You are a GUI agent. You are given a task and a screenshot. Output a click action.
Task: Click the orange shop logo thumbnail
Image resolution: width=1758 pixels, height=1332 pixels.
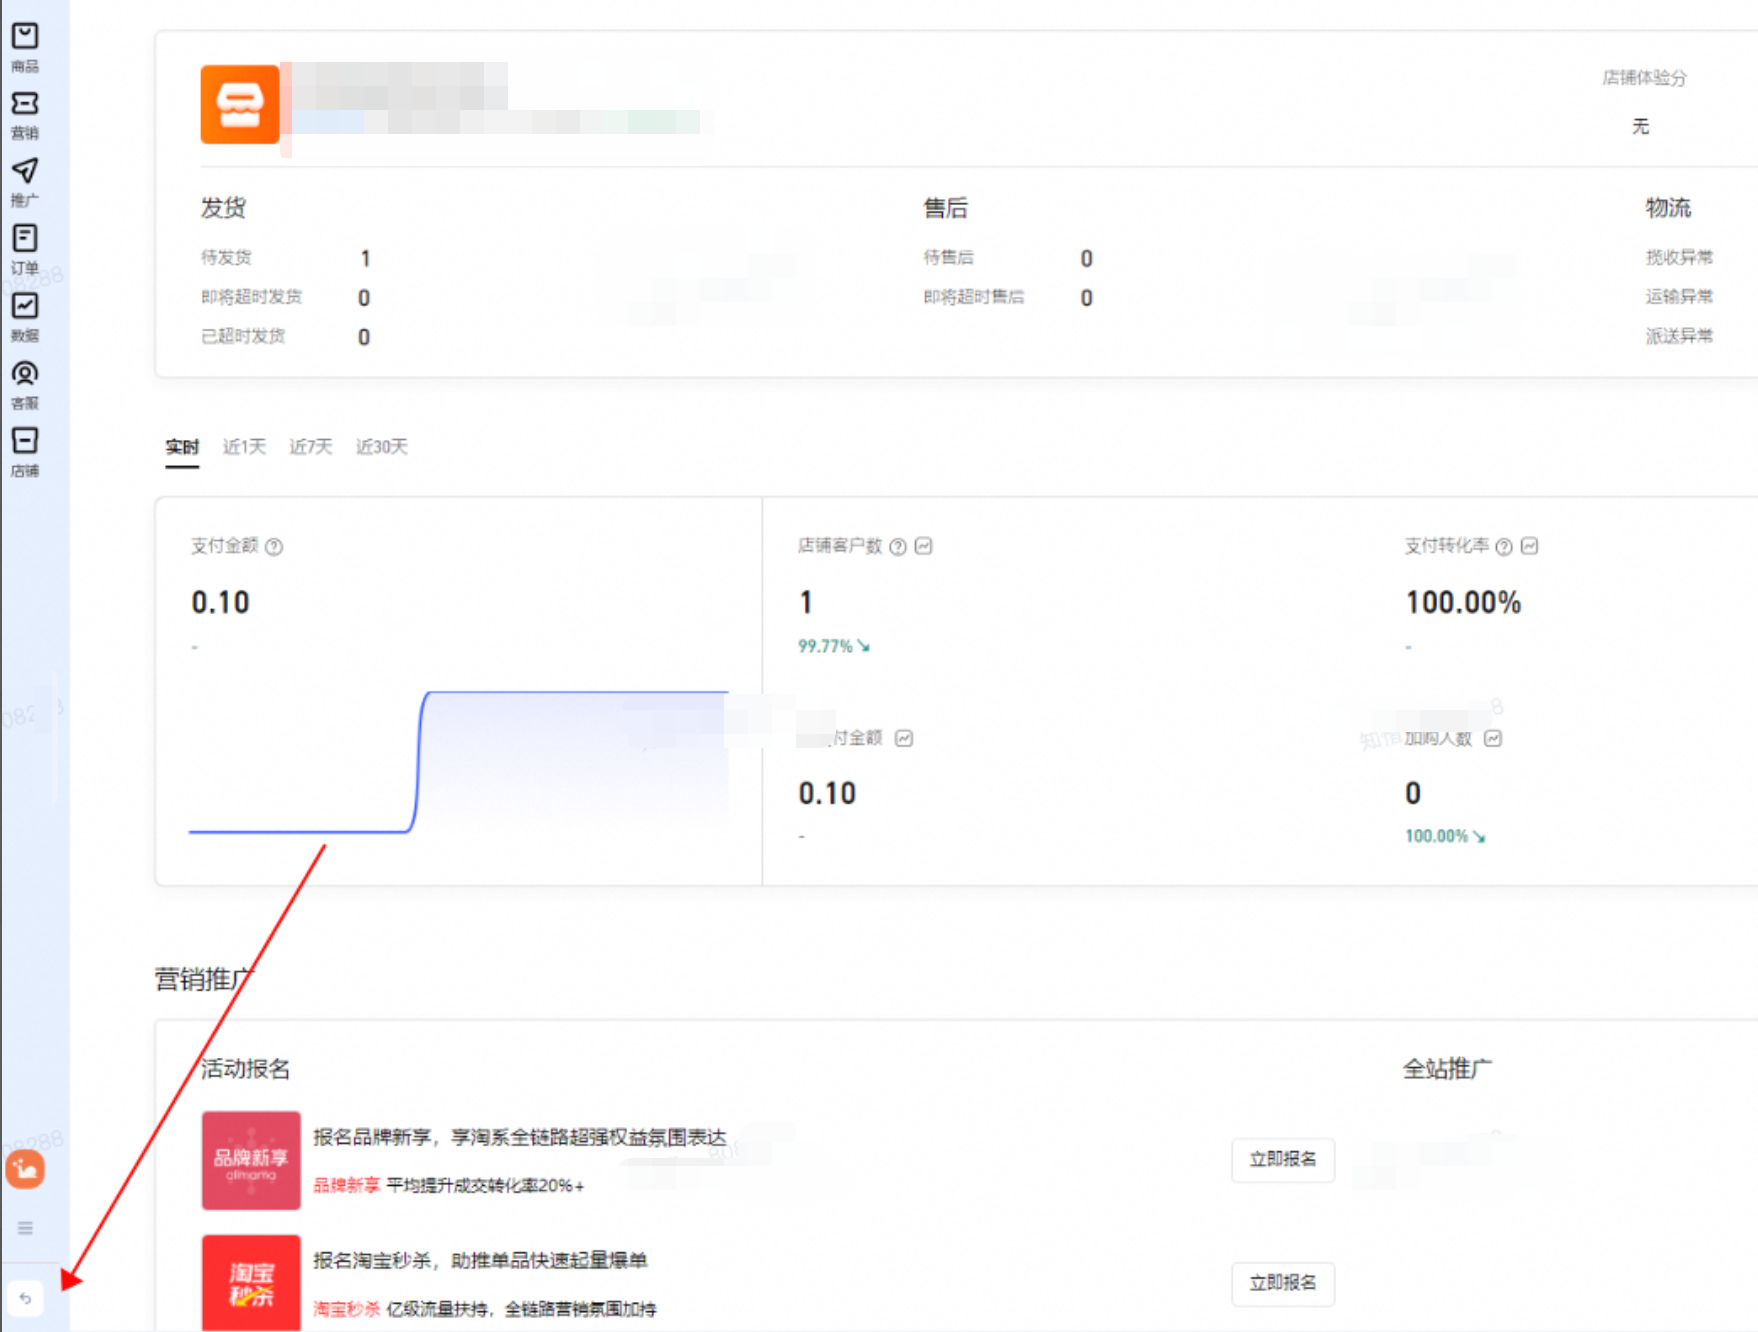240,104
